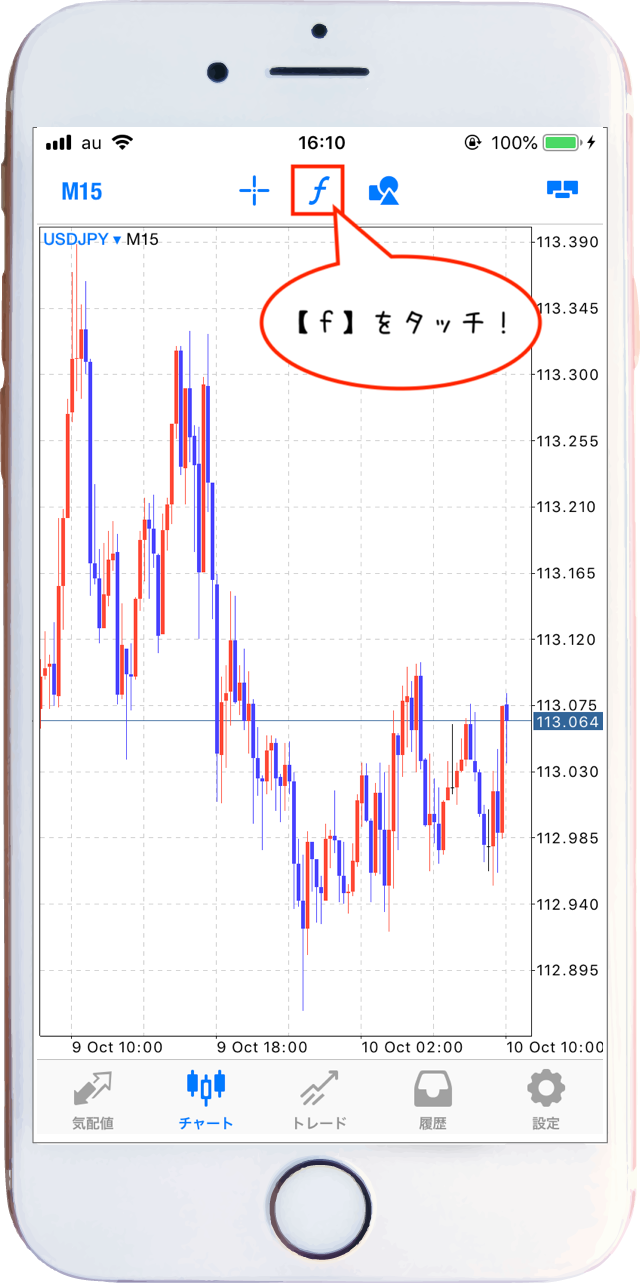Open the drawing objects shapes icon
This screenshot has width=640, height=1283.
point(384,190)
